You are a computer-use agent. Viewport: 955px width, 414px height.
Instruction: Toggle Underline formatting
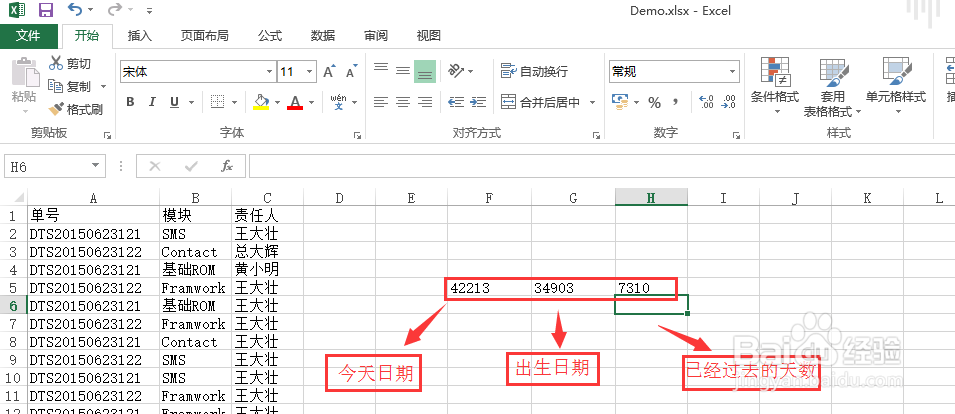click(x=174, y=102)
